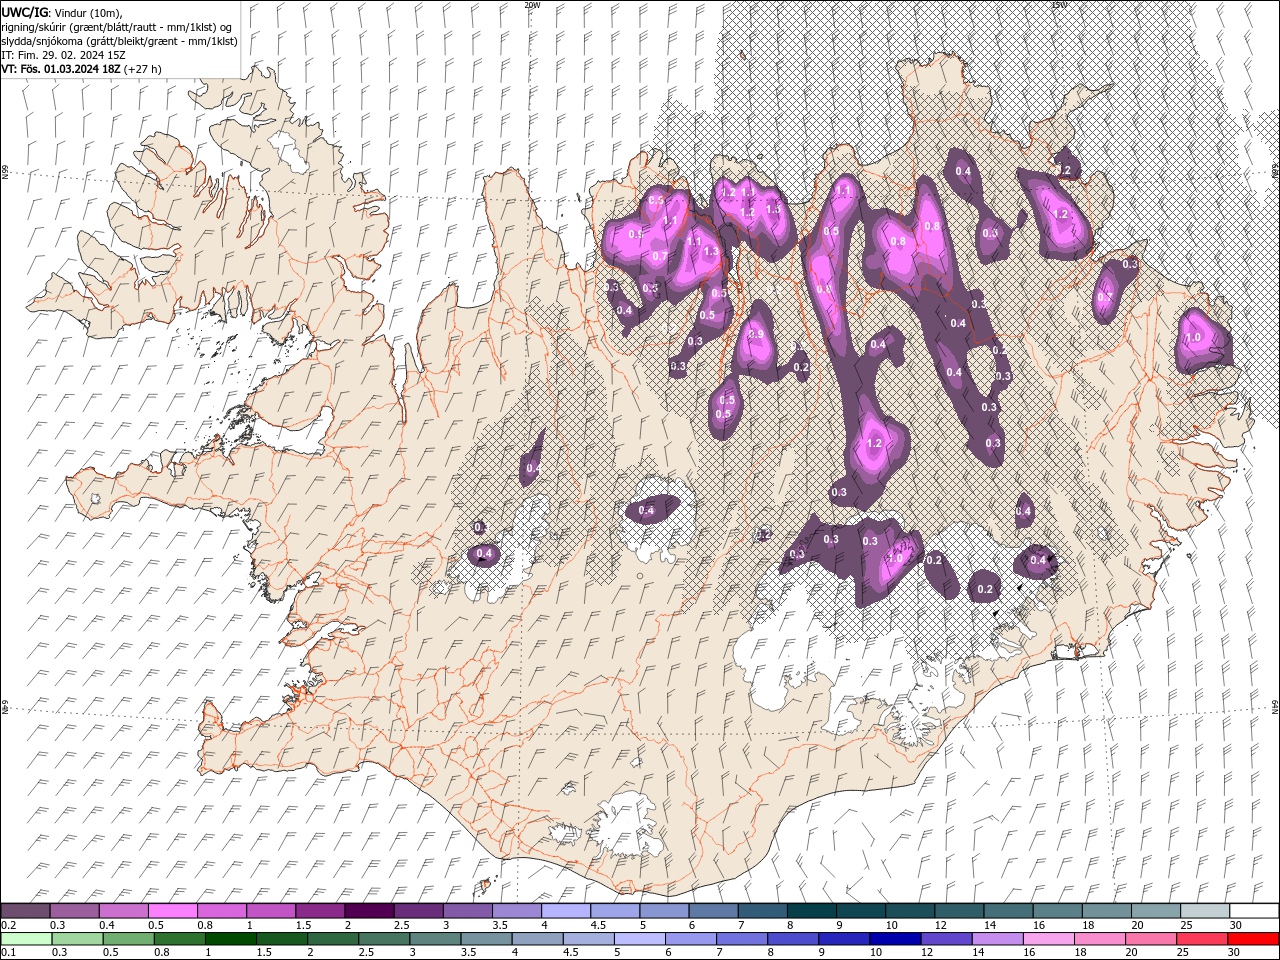Pick the upper legend swatch starting at 0.3

tap(74, 911)
